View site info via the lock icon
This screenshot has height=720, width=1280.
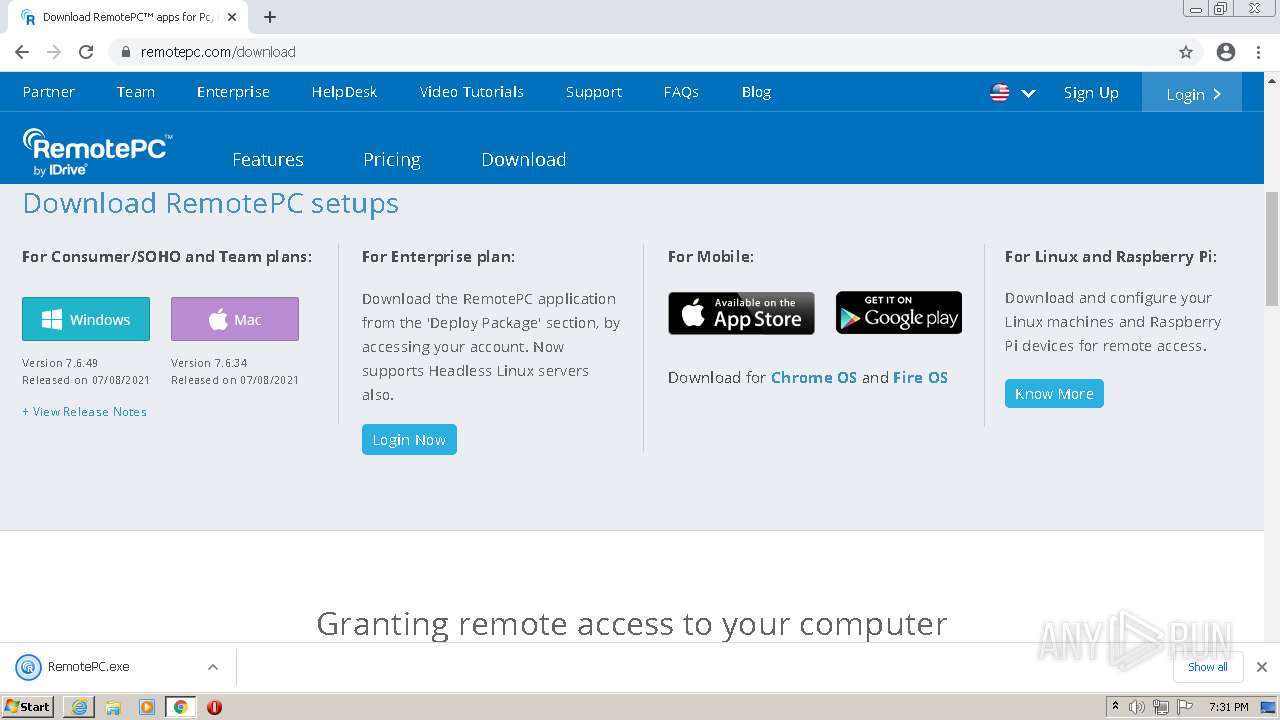(x=126, y=52)
